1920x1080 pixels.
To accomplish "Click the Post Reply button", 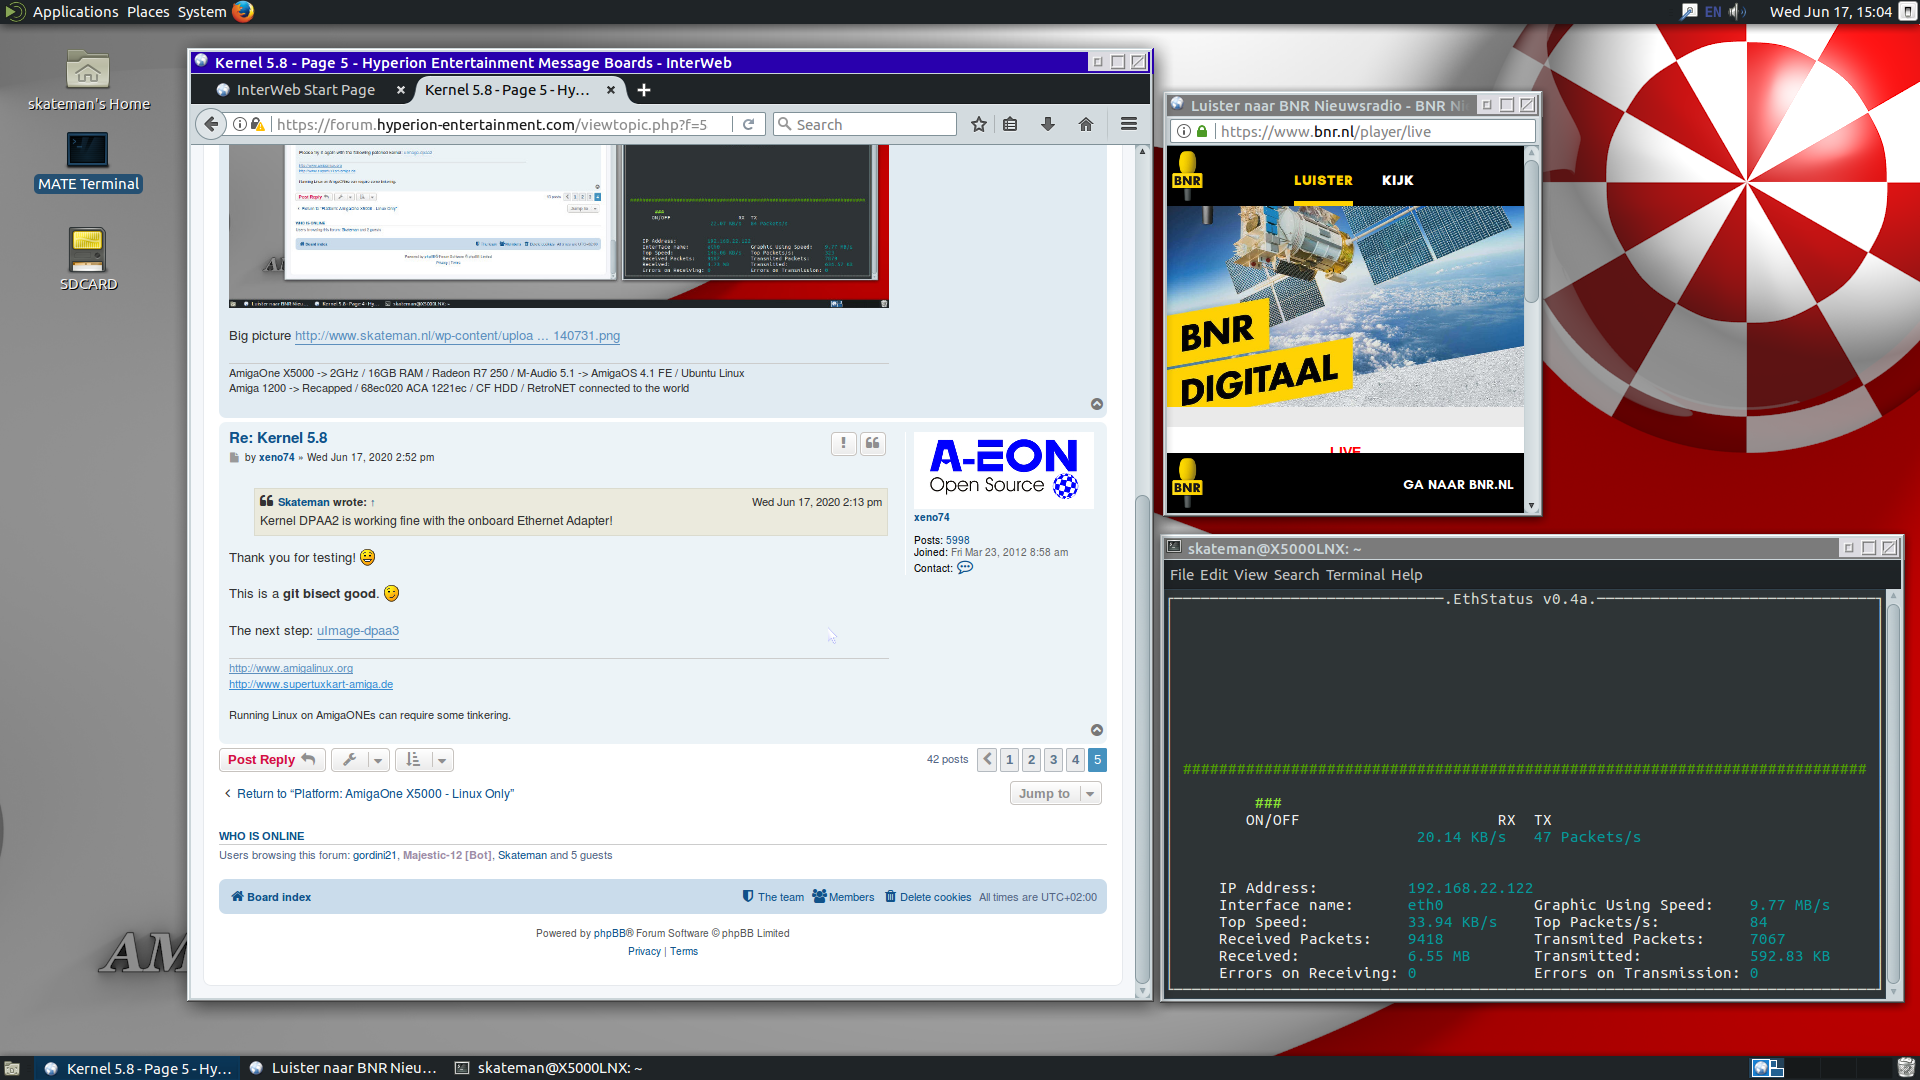I will tap(272, 760).
